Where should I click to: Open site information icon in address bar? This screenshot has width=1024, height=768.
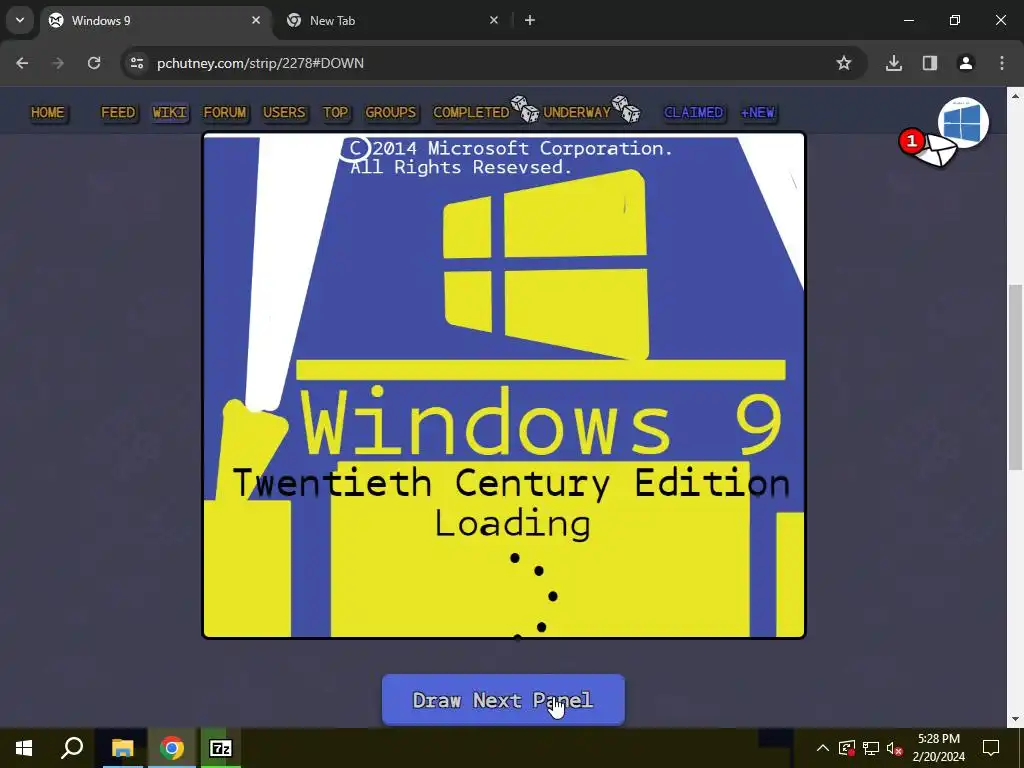click(136, 63)
